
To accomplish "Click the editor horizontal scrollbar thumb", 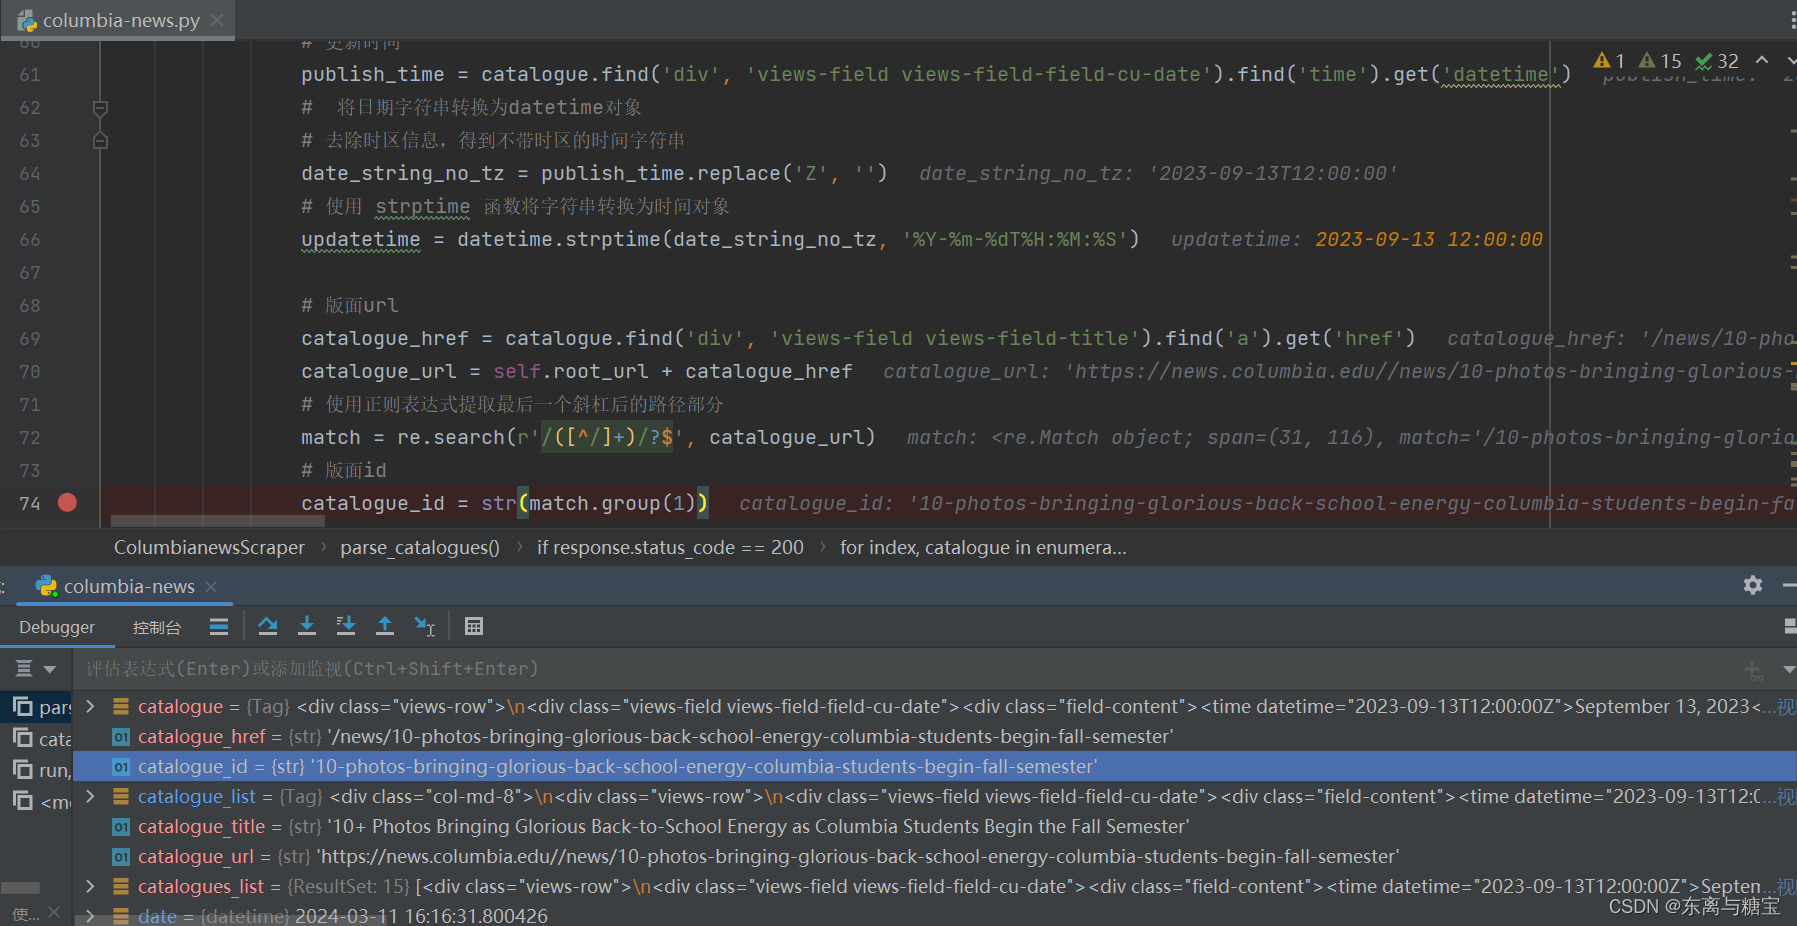I will (217, 521).
